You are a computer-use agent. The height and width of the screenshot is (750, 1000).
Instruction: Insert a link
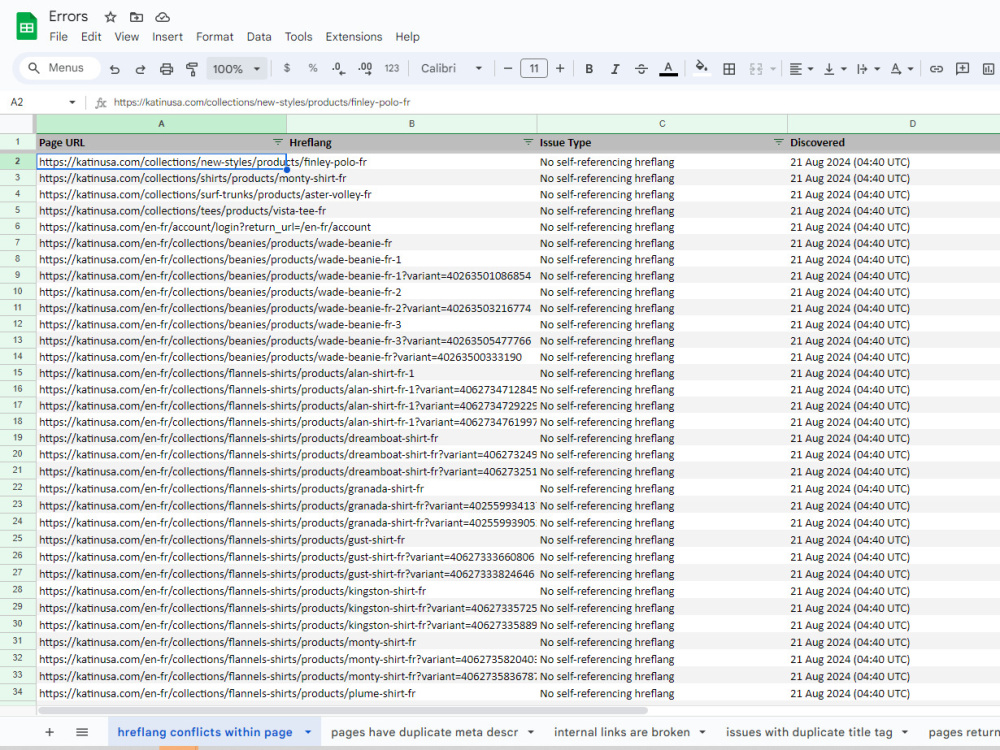click(x=936, y=69)
